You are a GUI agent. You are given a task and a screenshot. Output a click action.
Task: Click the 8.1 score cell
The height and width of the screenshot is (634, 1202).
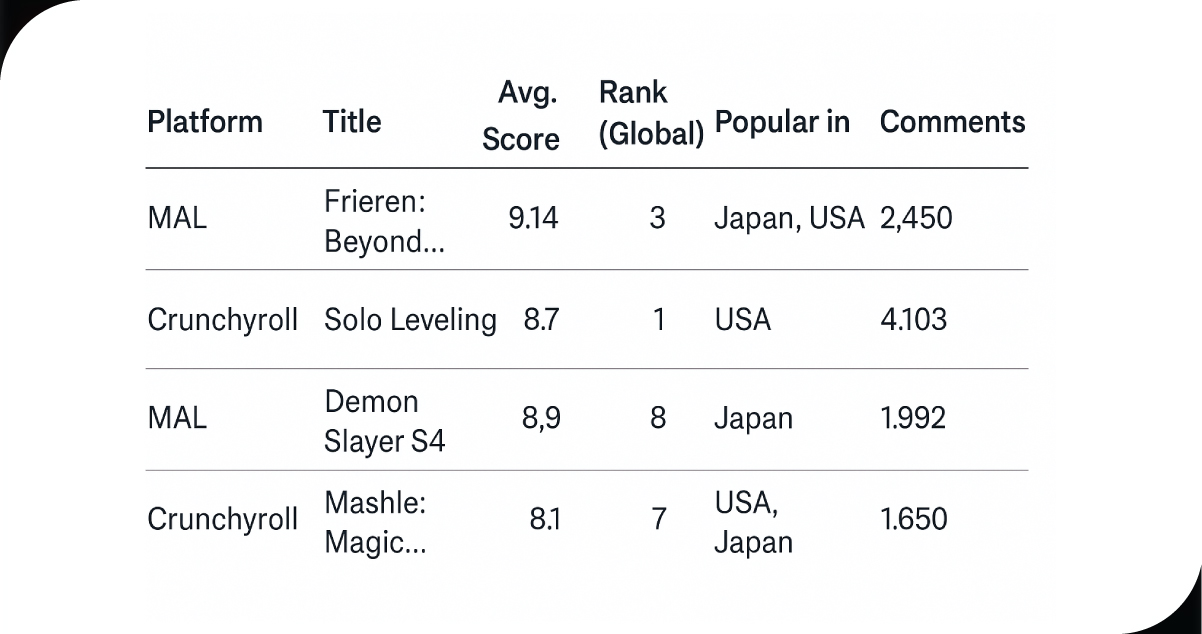click(544, 520)
